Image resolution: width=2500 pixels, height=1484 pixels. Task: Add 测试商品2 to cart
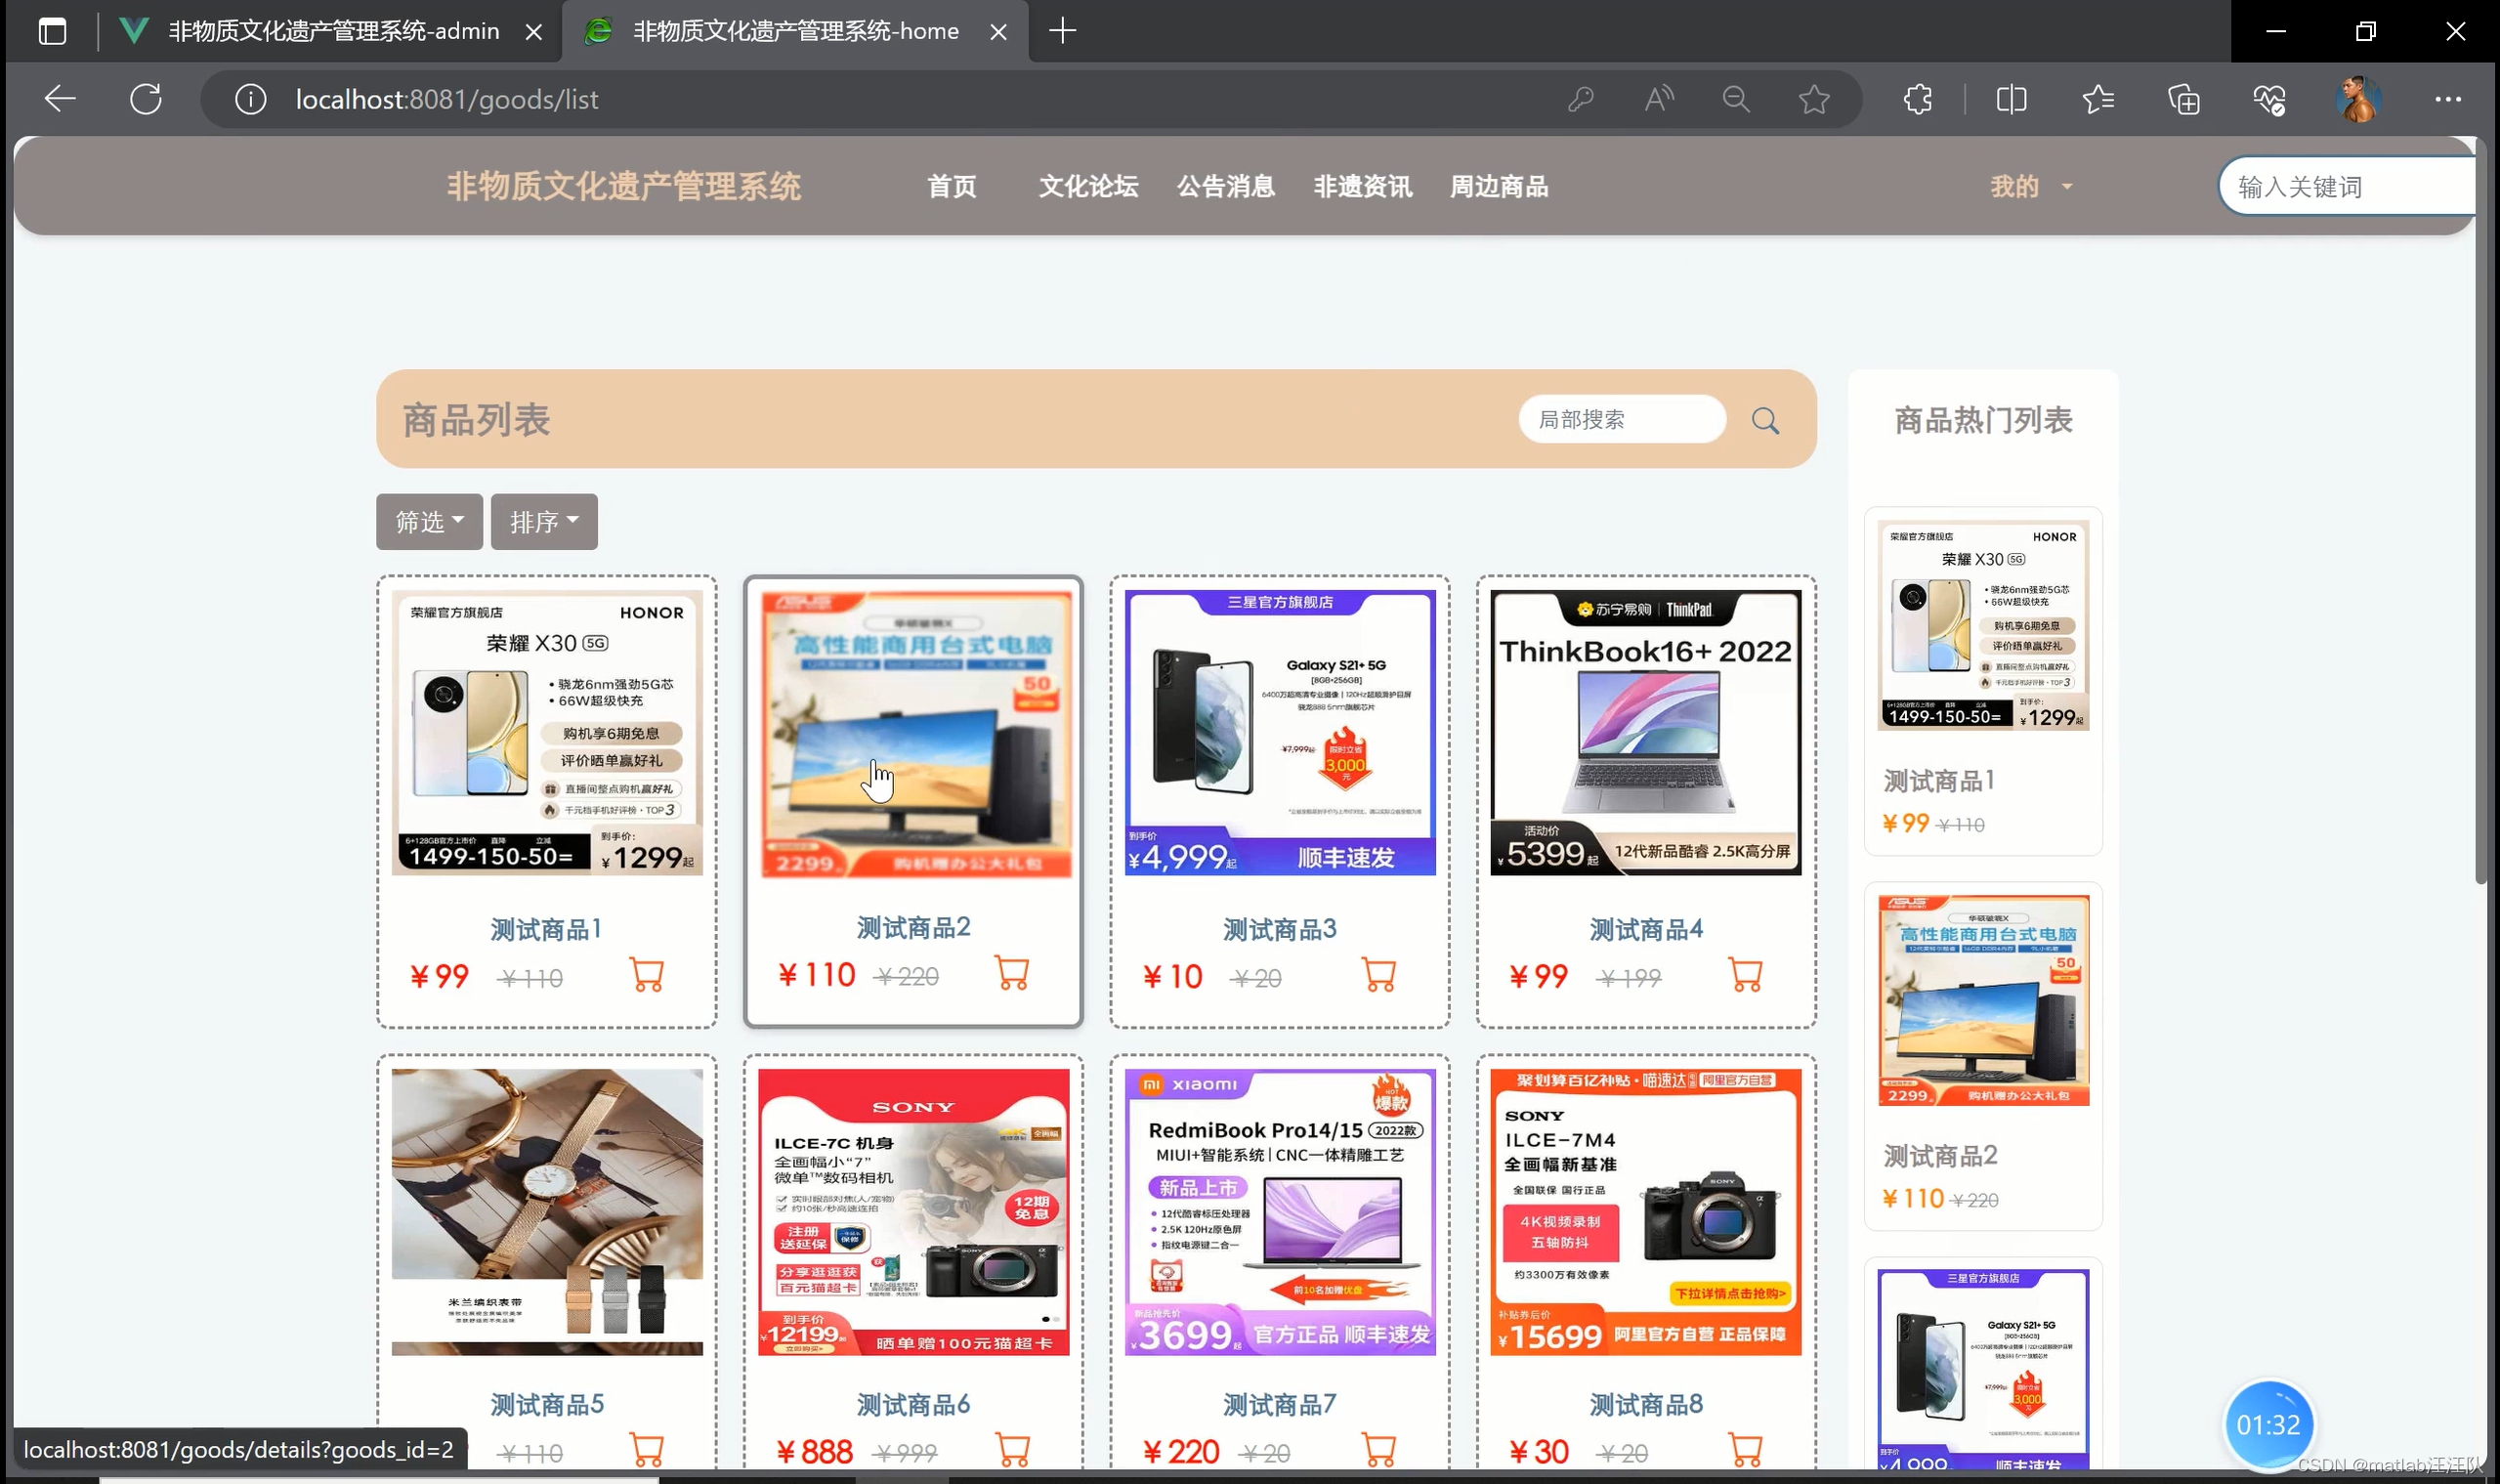coord(1013,972)
